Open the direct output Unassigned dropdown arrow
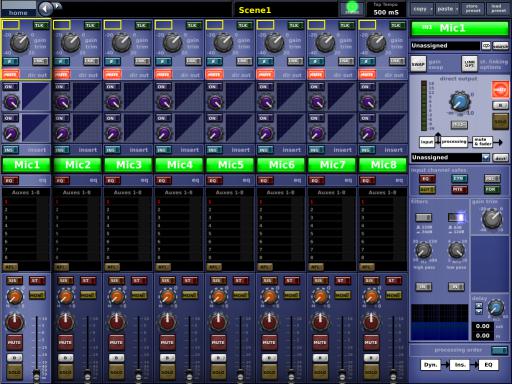The height and width of the screenshot is (384, 512). click(x=486, y=157)
